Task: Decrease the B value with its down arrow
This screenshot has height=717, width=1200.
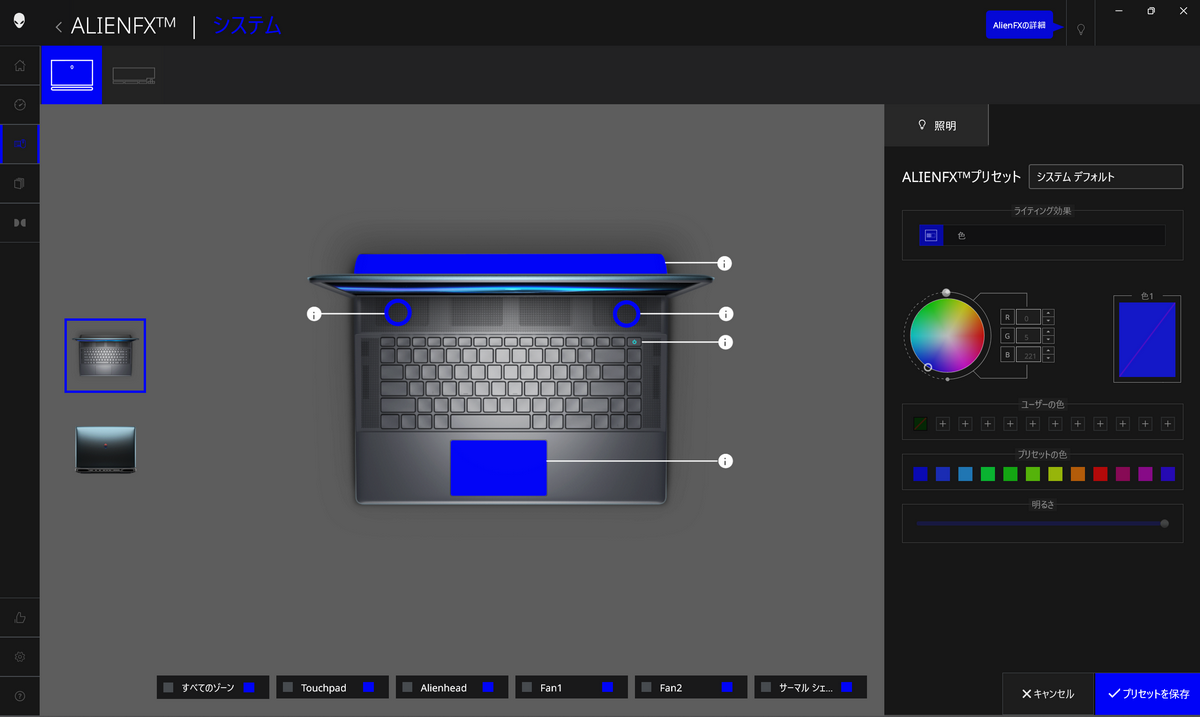Action: coord(1048,359)
